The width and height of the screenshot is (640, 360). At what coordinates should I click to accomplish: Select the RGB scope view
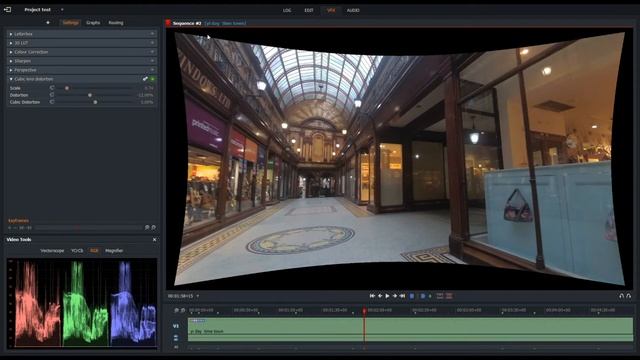pyautogui.click(x=94, y=251)
